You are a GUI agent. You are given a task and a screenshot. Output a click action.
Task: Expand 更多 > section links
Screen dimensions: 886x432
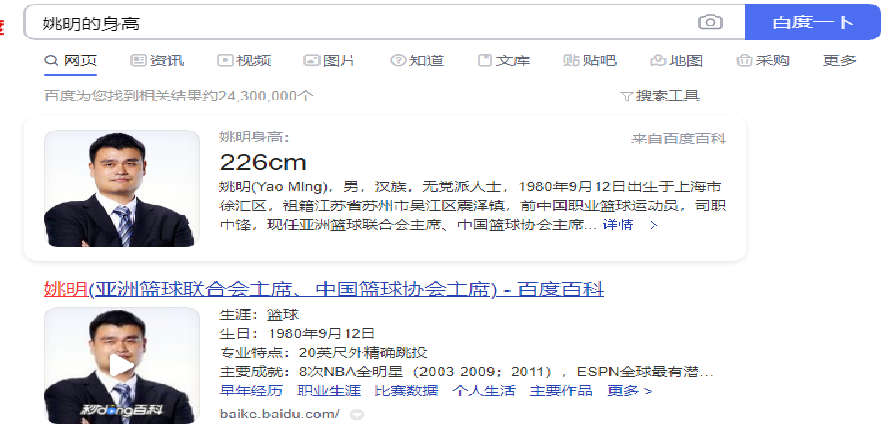tap(629, 390)
